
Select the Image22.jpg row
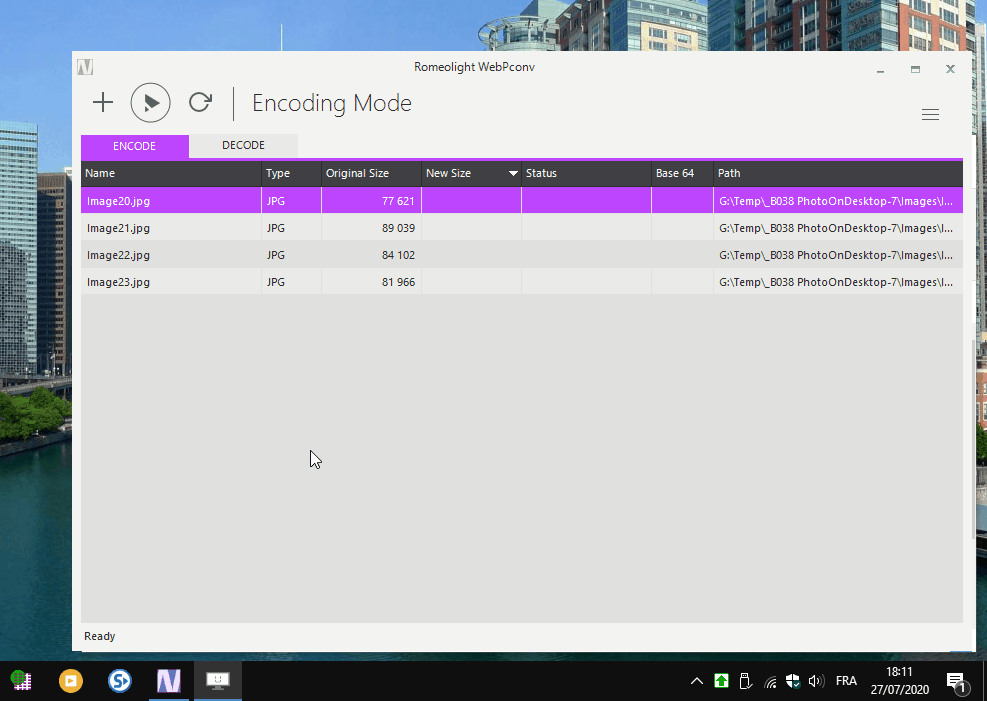[522, 255]
